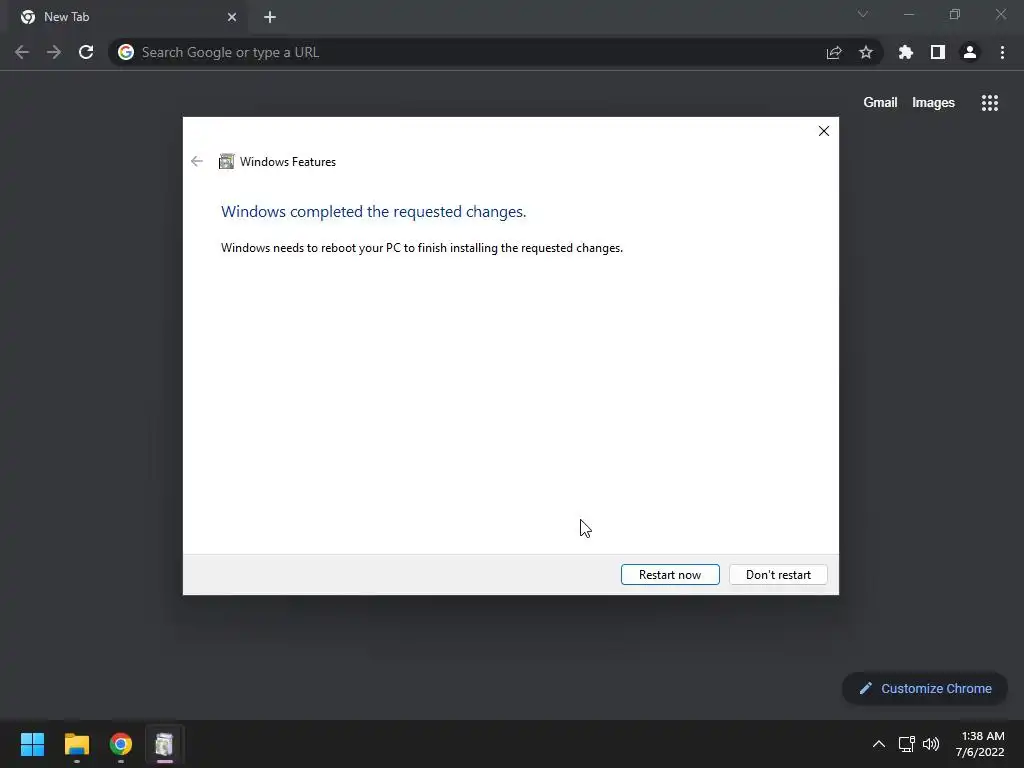Open the network status tray icon
Viewport: 1024px width, 768px height.
coord(906,744)
